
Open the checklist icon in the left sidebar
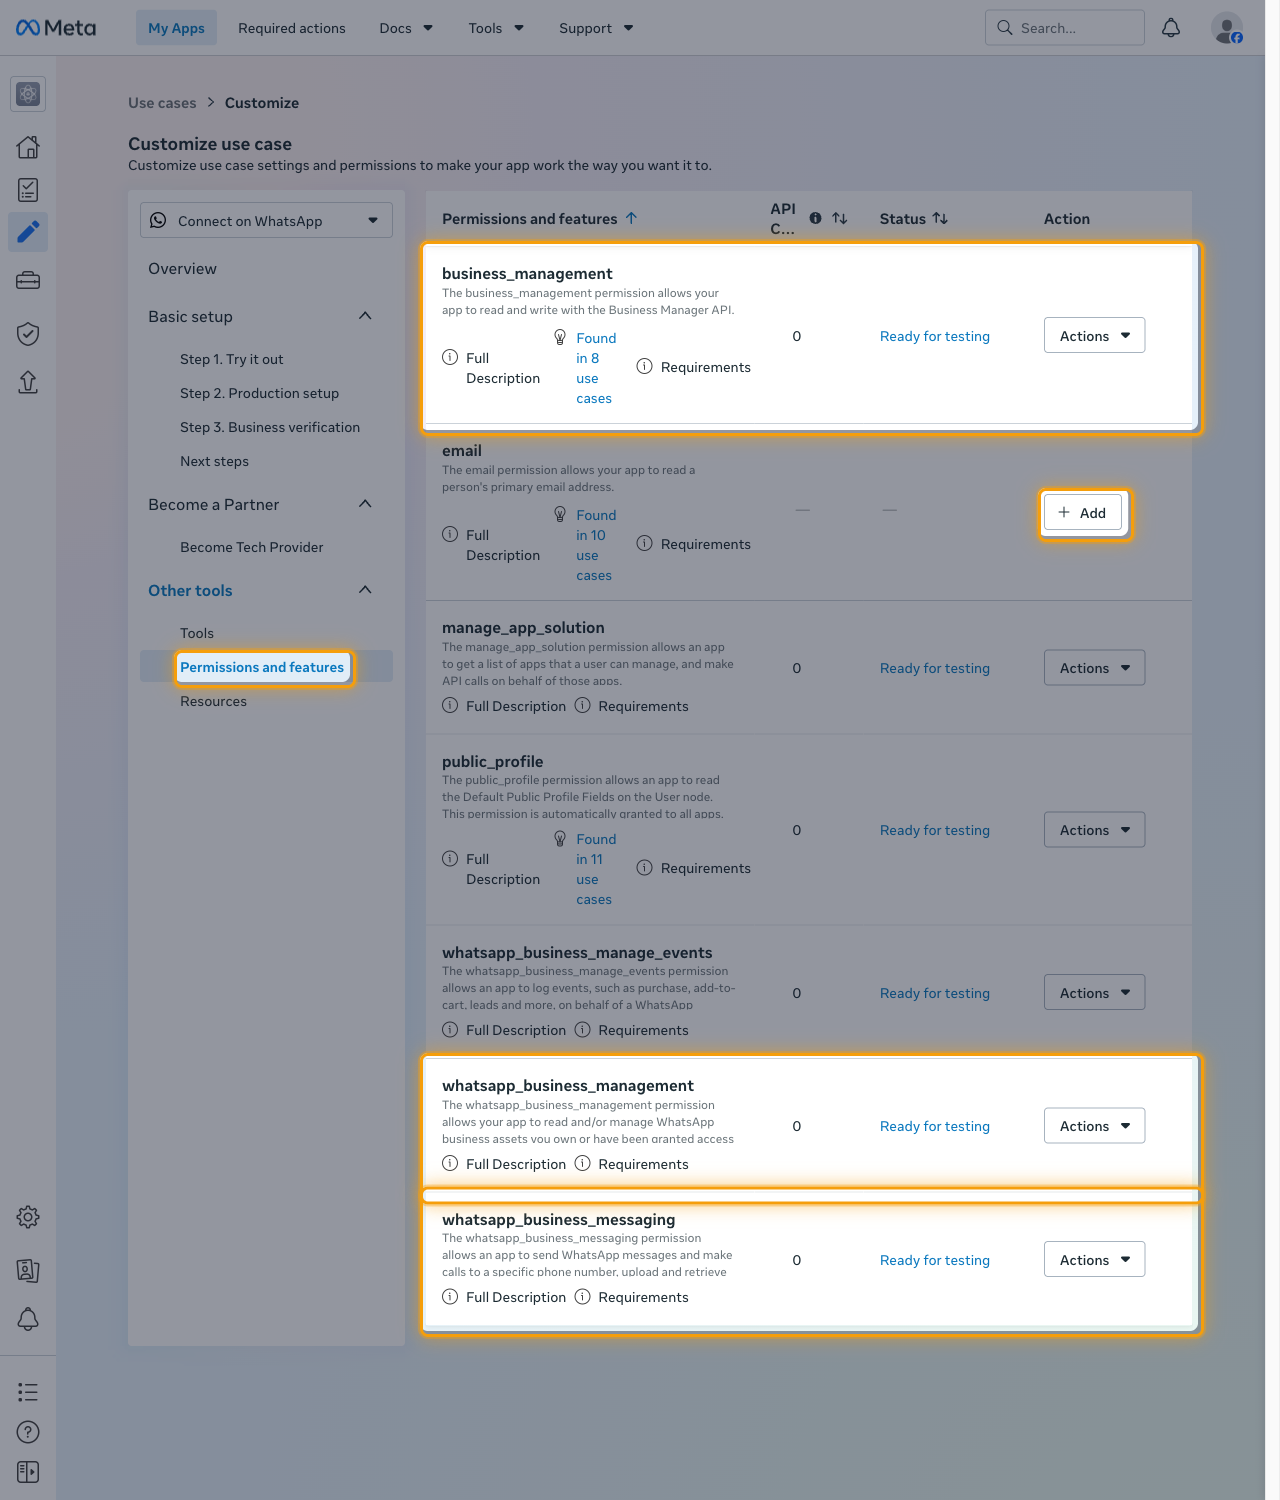[x=28, y=190]
